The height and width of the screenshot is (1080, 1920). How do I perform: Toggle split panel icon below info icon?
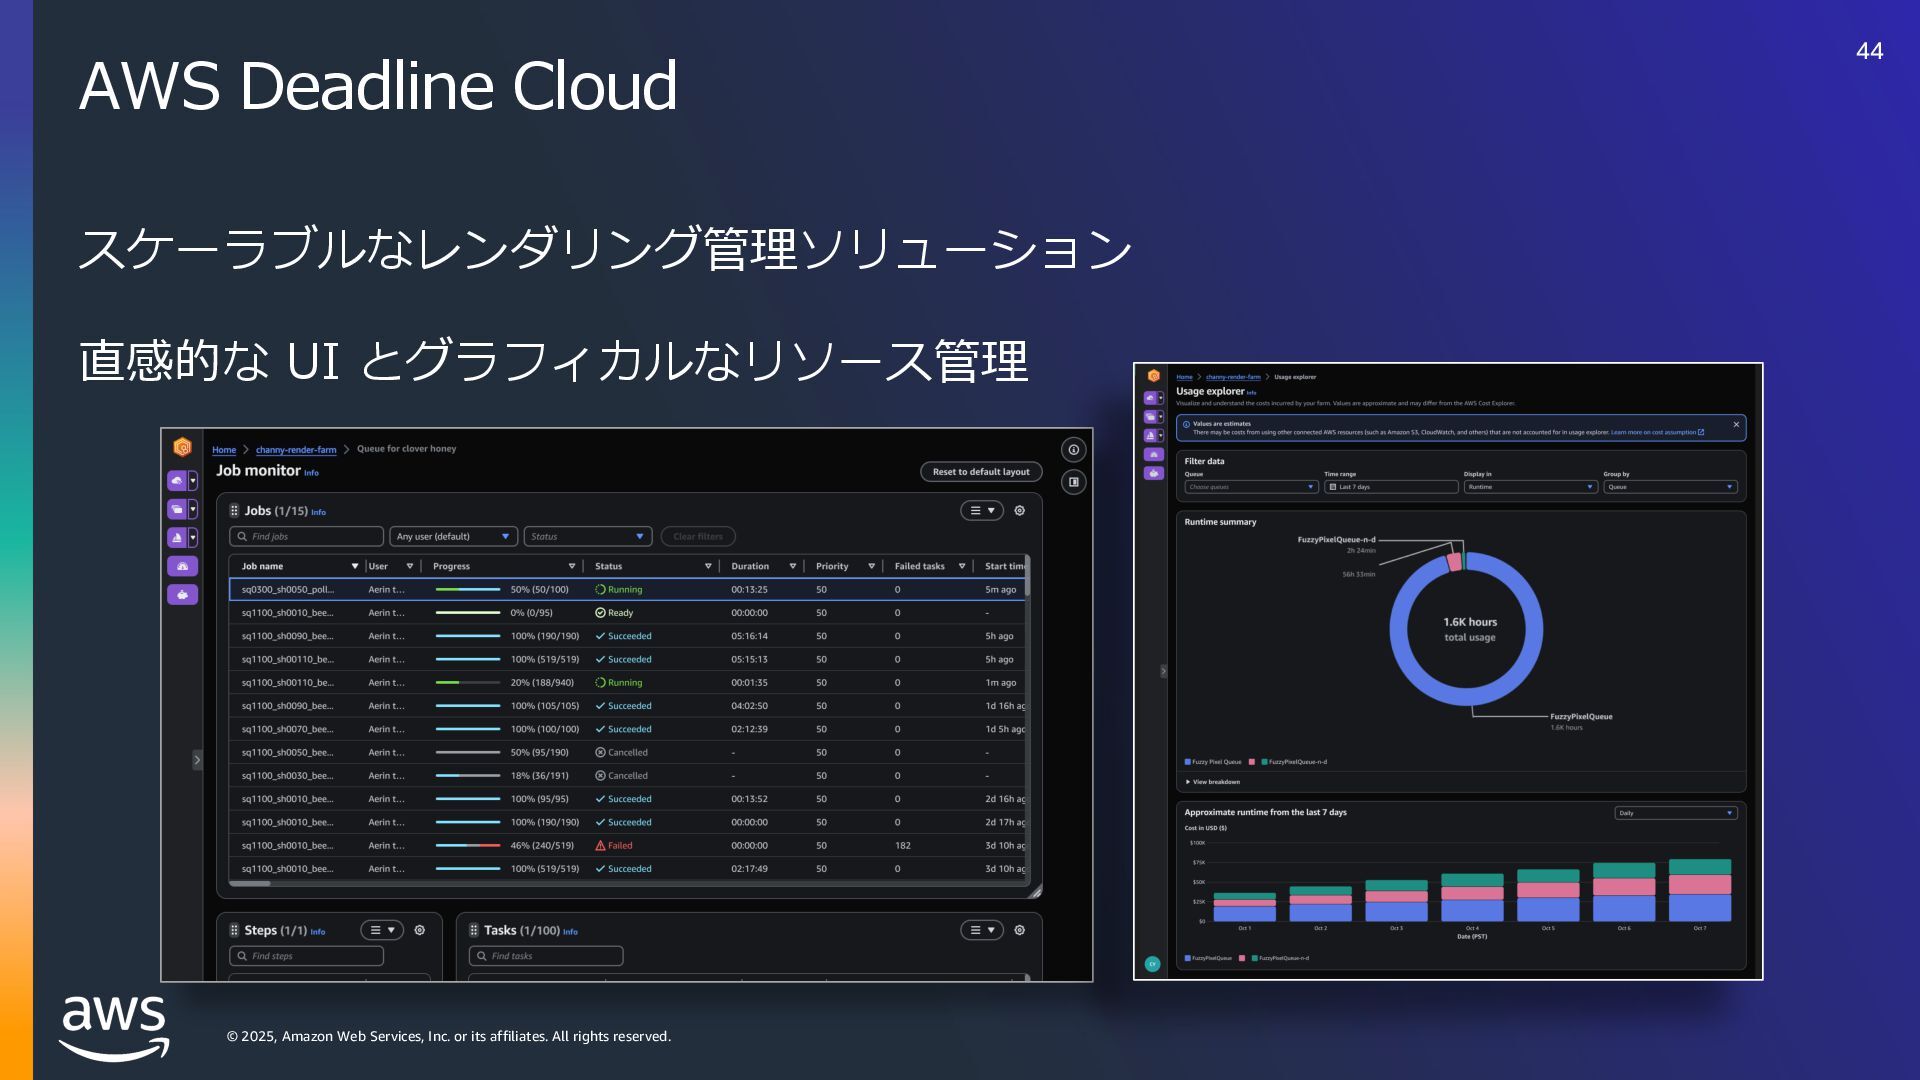1073,482
